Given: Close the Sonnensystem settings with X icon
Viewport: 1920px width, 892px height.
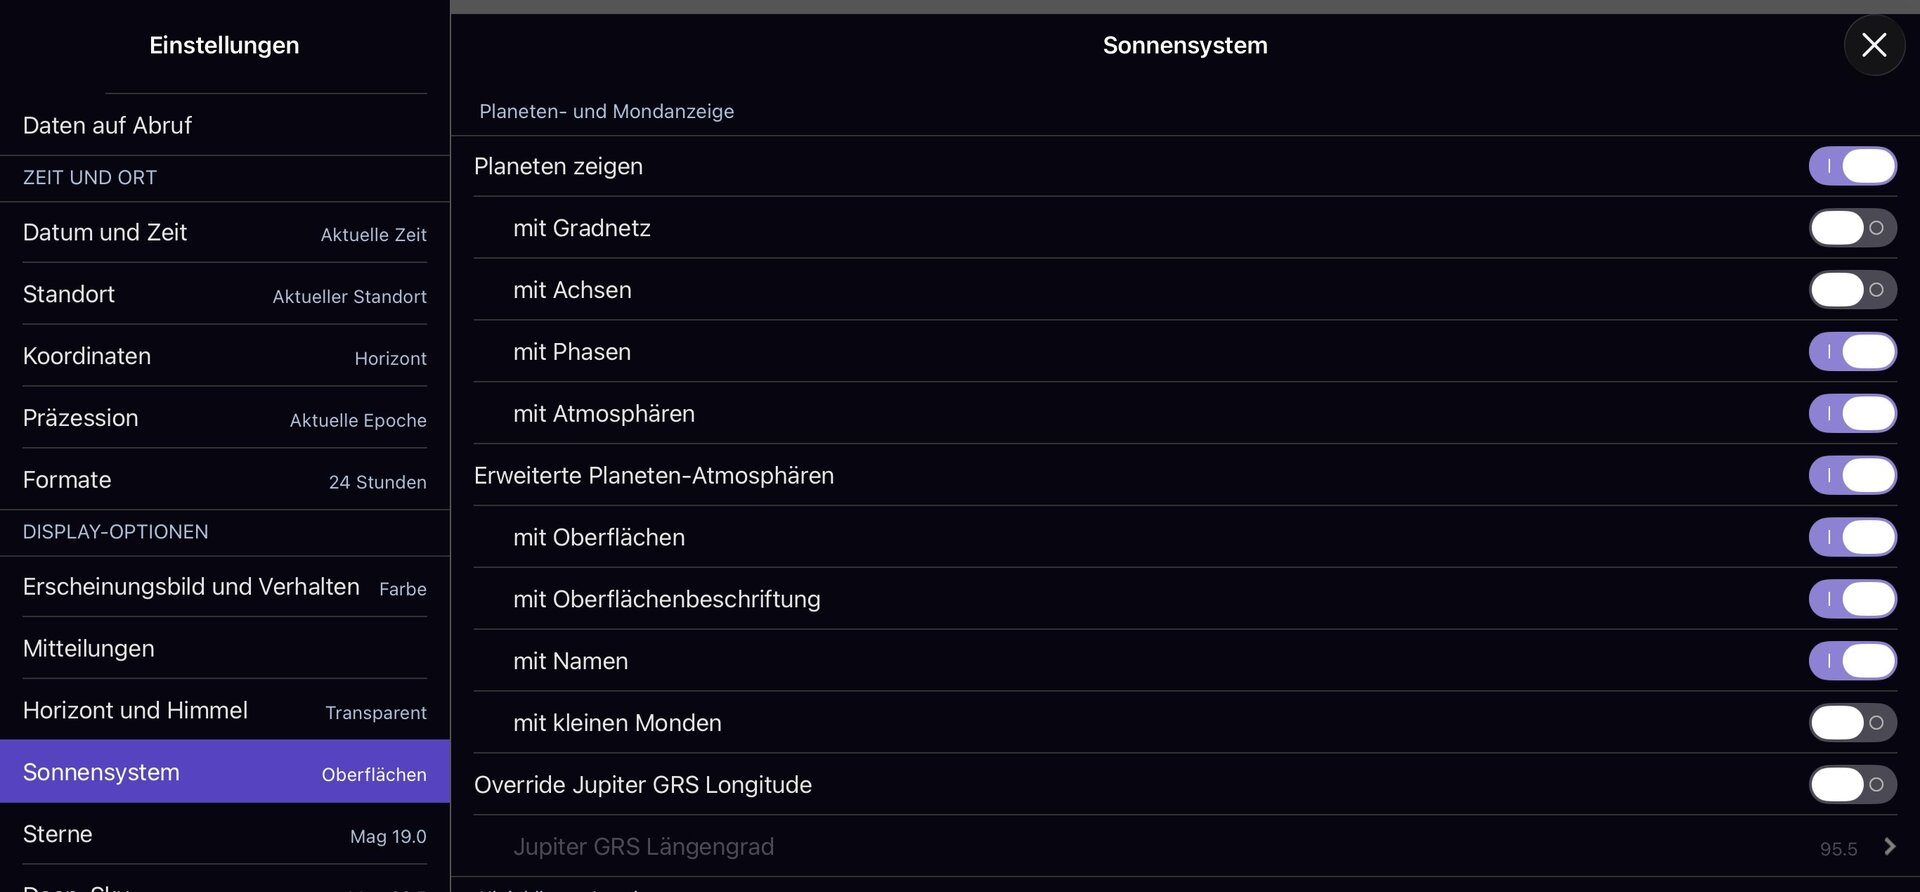Looking at the screenshot, I should click(x=1874, y=45).
